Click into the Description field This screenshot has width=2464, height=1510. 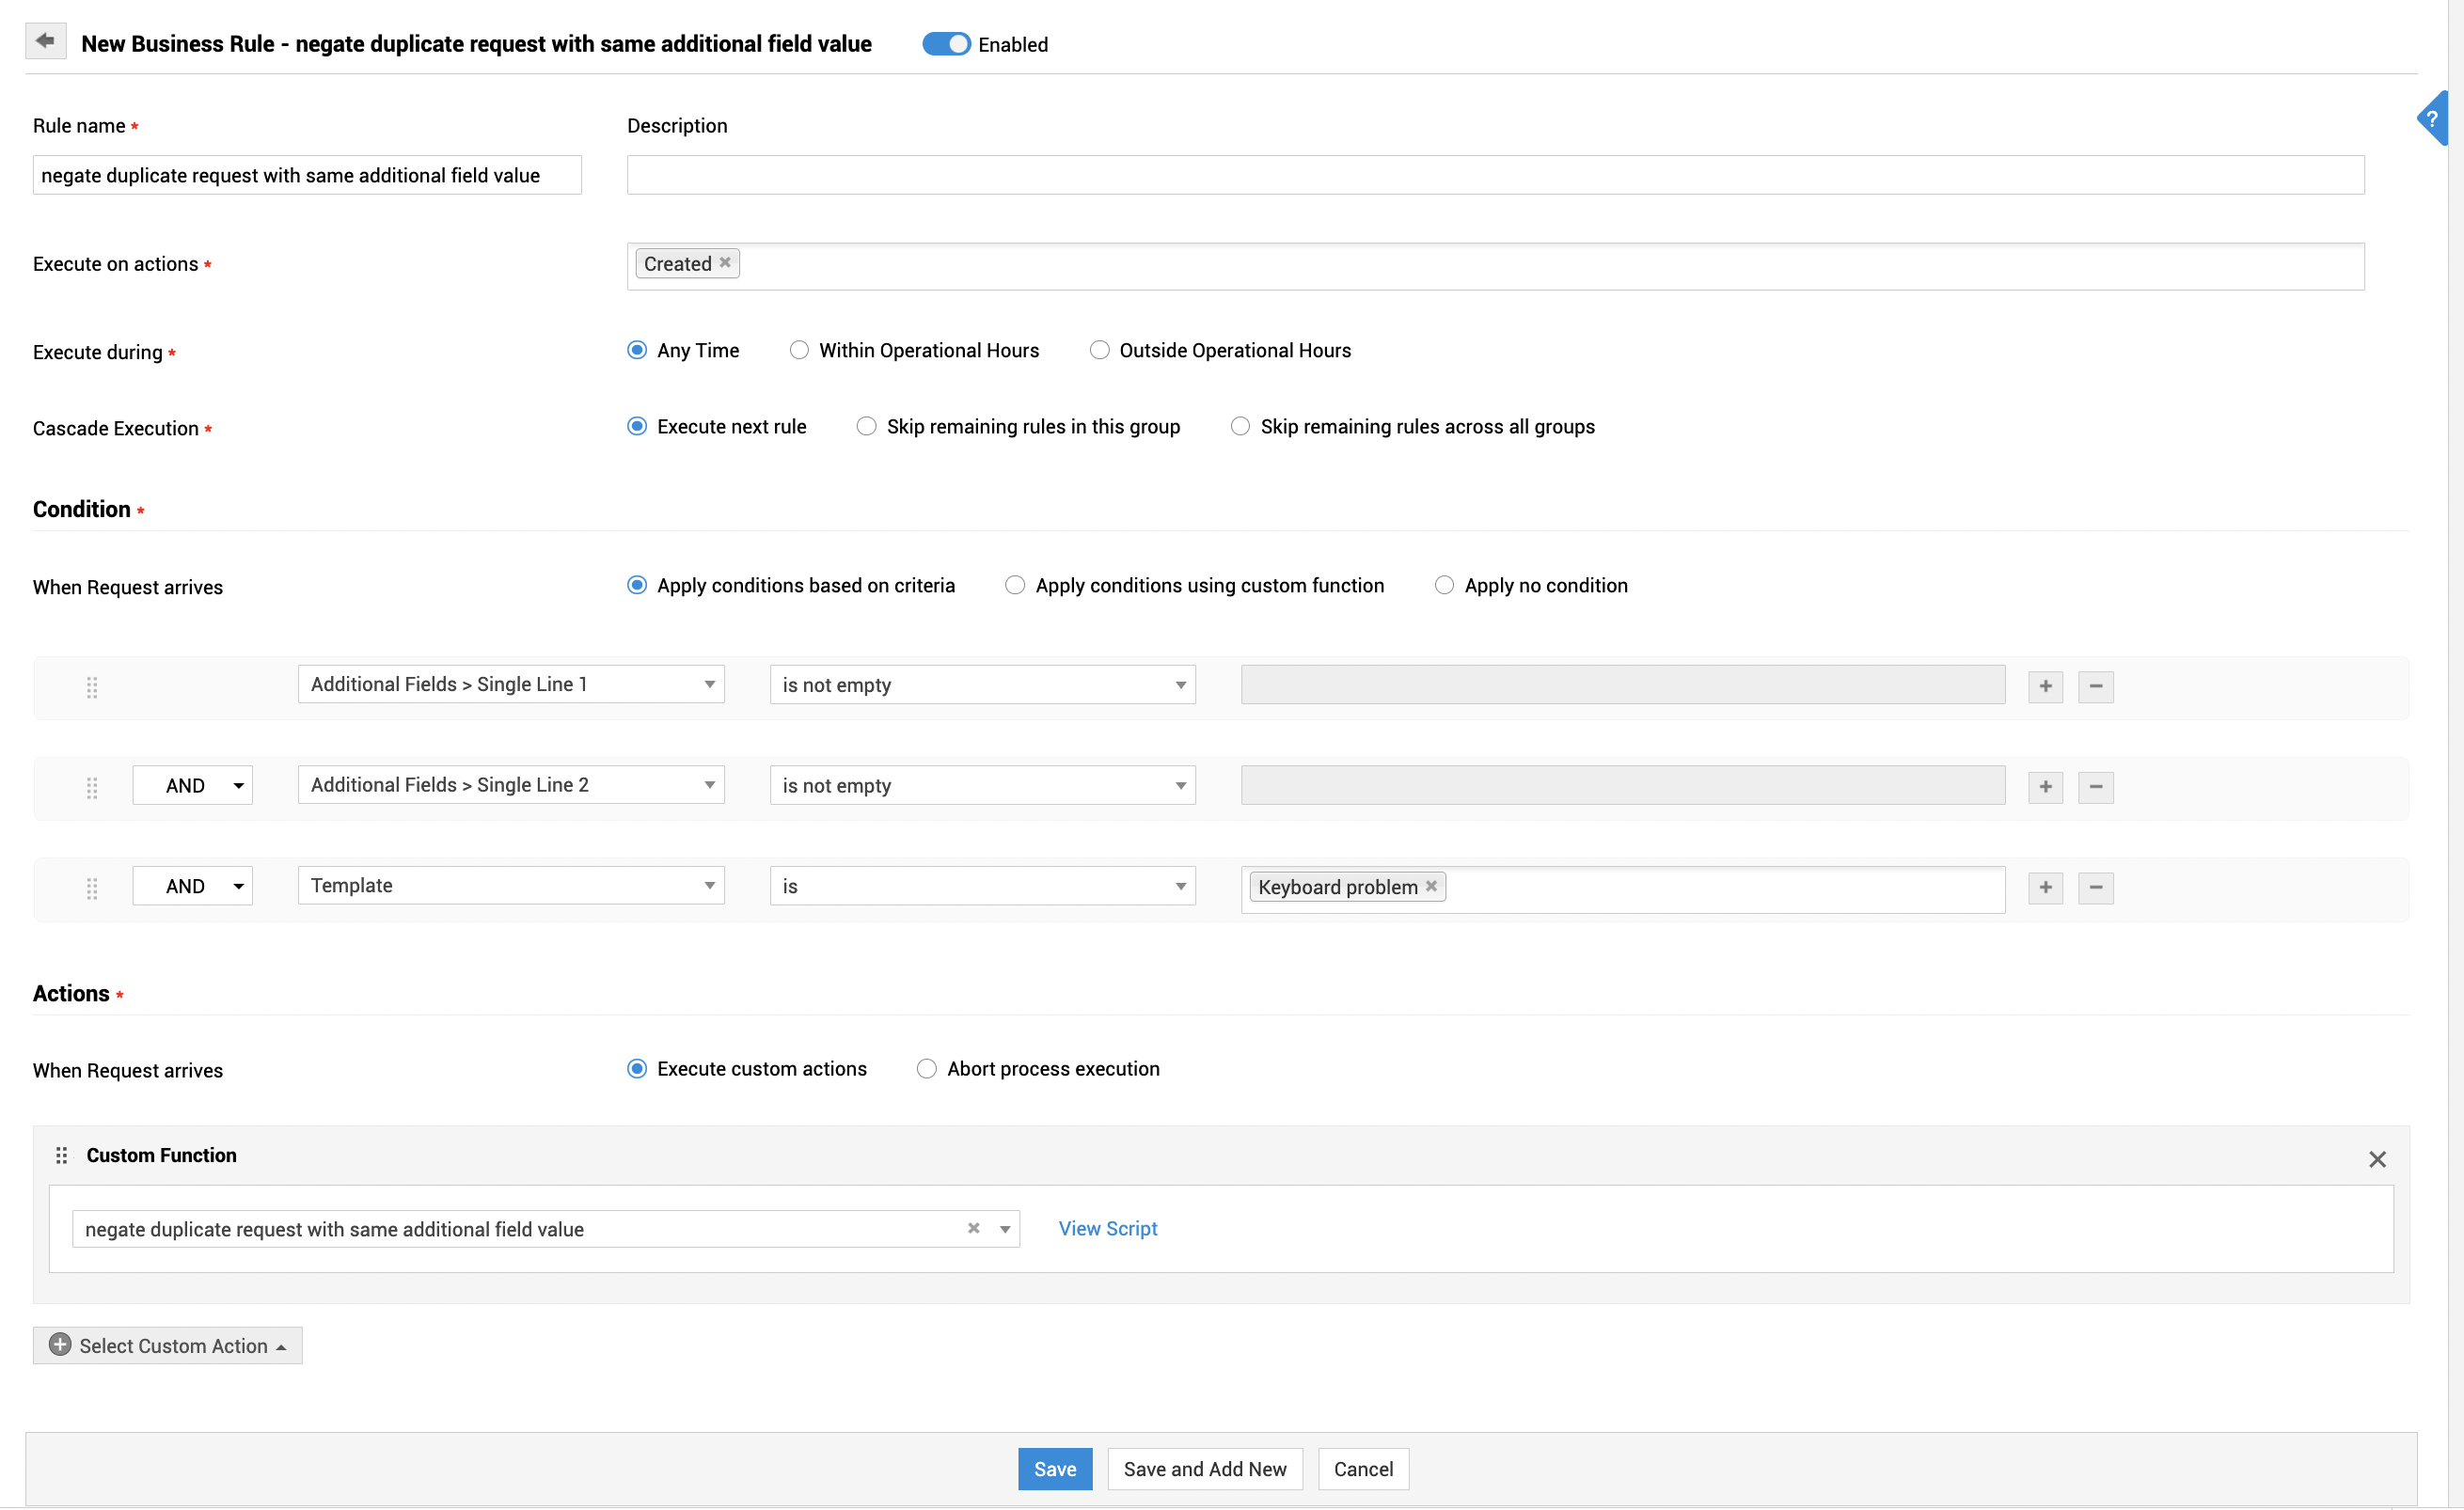tap(1494, 175)
